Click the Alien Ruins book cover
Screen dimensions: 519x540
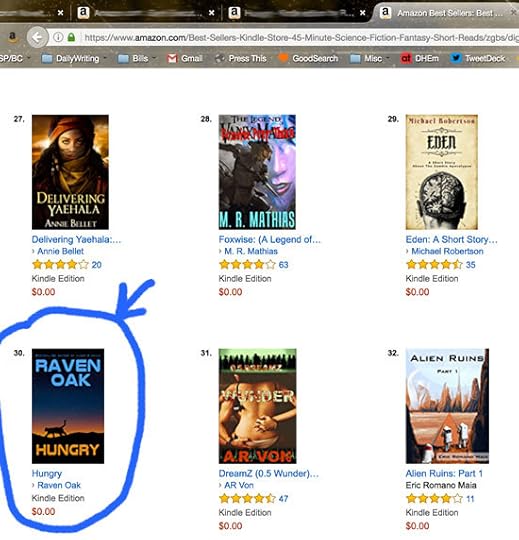coord(447,406)
